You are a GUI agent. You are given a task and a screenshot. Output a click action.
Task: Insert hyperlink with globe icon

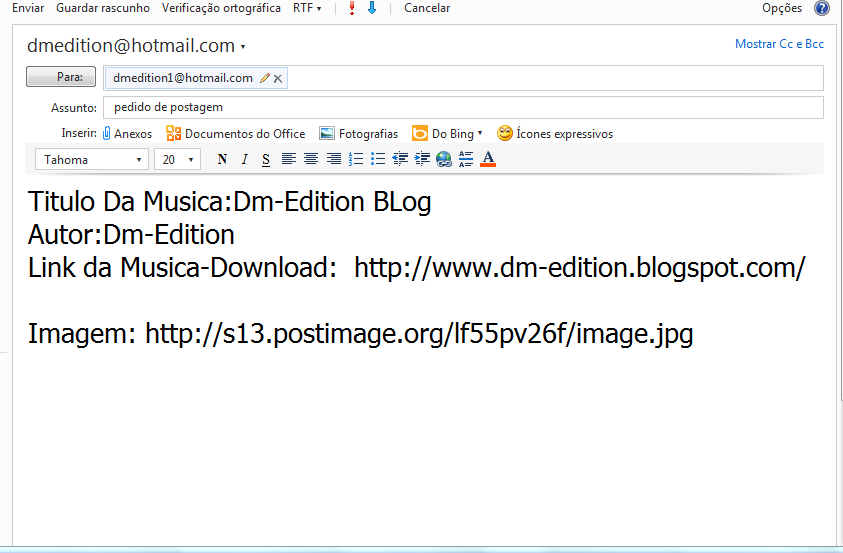click(444, 159)
